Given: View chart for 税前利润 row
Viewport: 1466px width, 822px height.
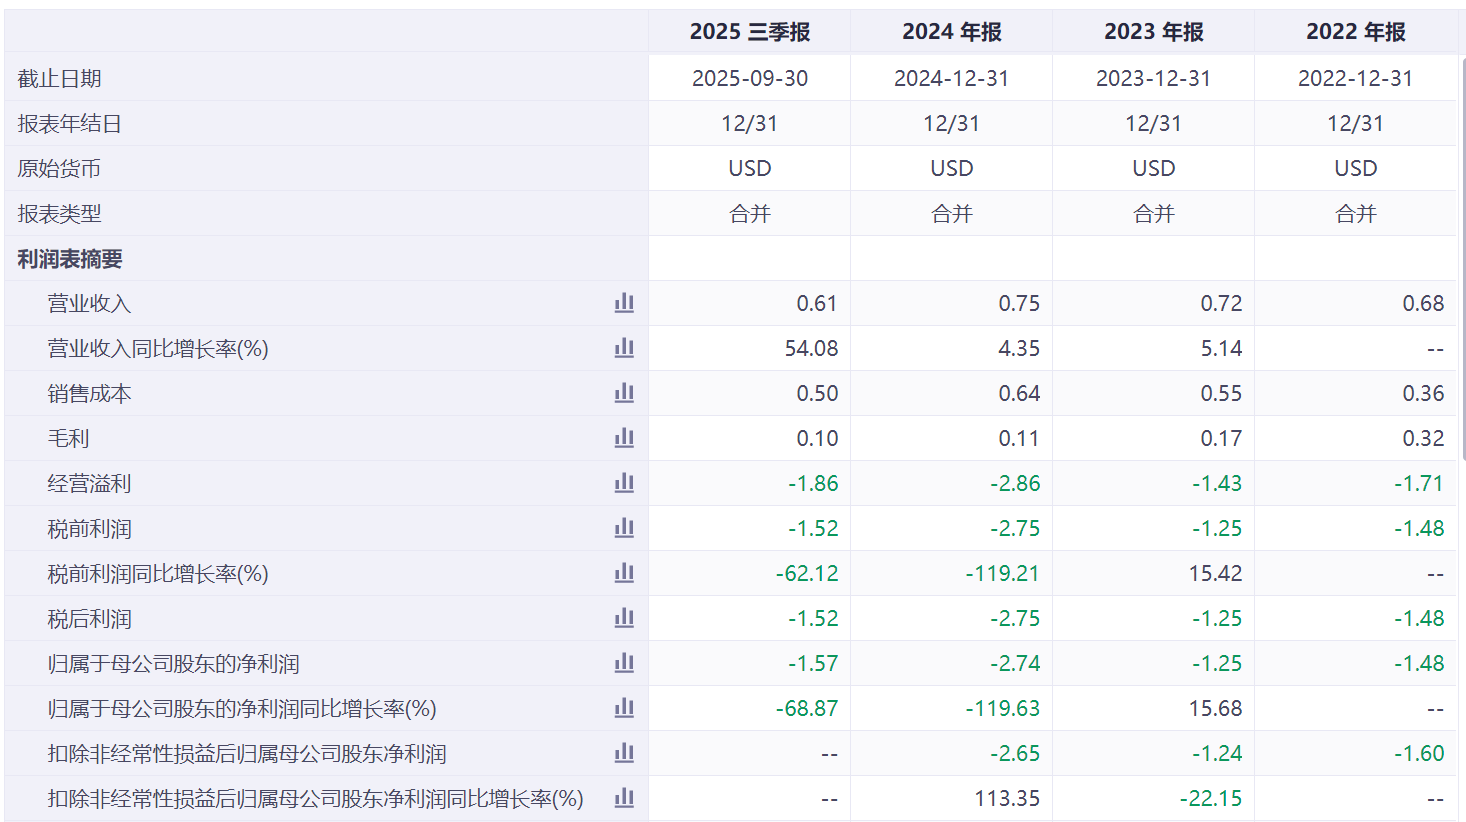Looking at the screenshot, I should [624, 528].
